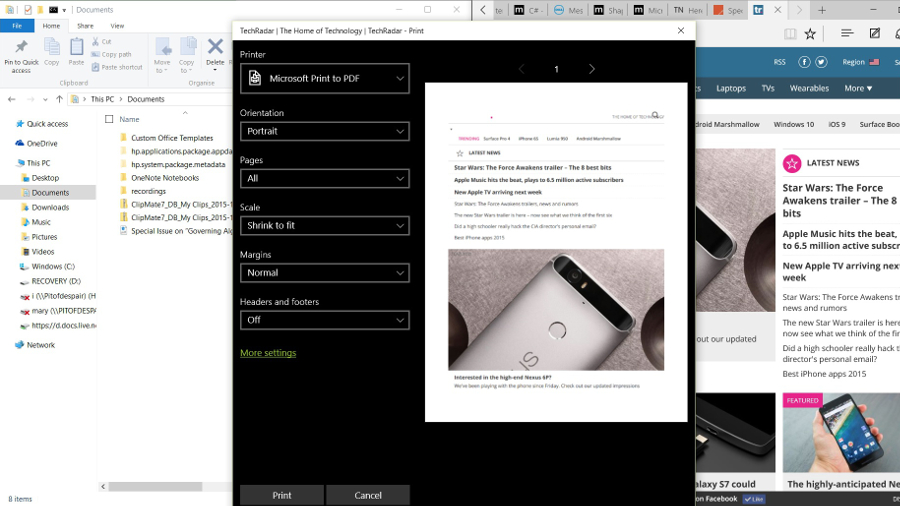Open Best iPhone apps 2015 article link

click(824, 374)
